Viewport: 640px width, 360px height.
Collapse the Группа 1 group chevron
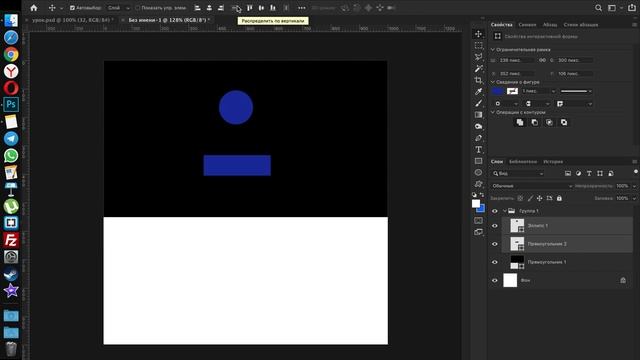click(504, 211)
